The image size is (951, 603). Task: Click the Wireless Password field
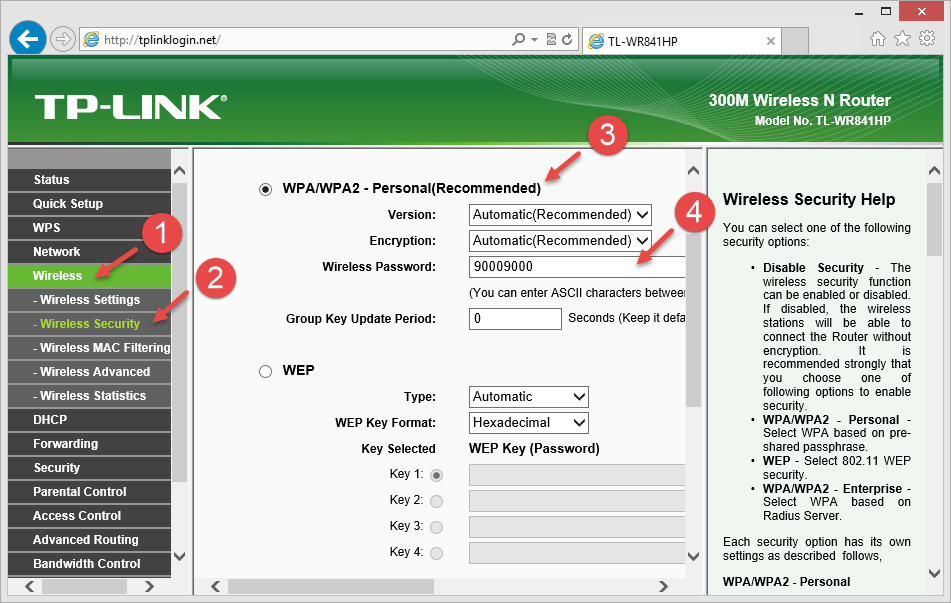point(577,267)
